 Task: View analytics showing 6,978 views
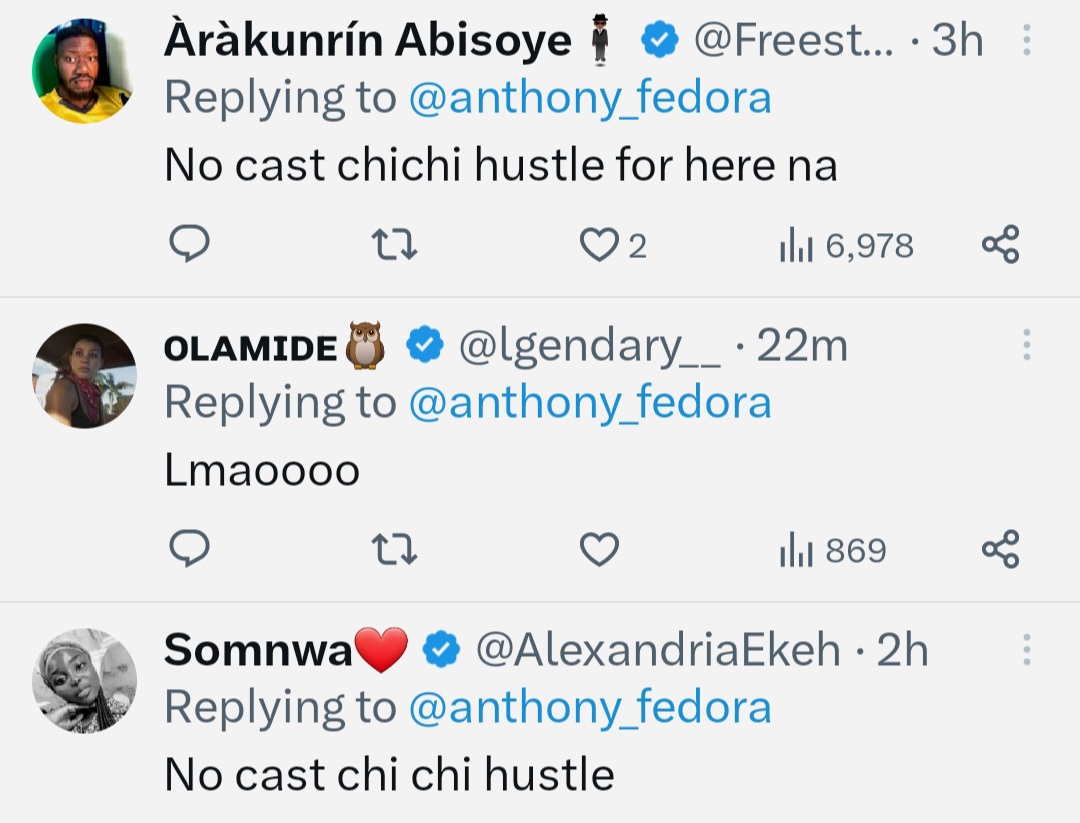846,245
